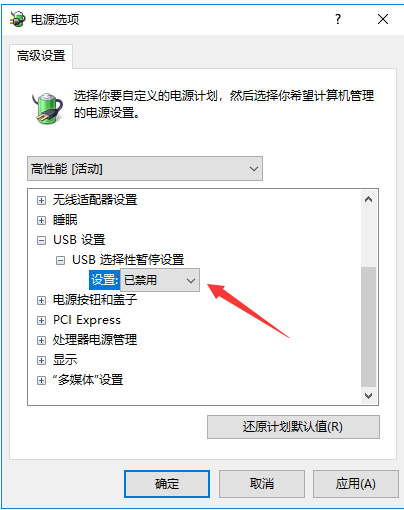Open the 高性能 [活动] plan dropdown
404x510 pixels.
coord(145,169)
